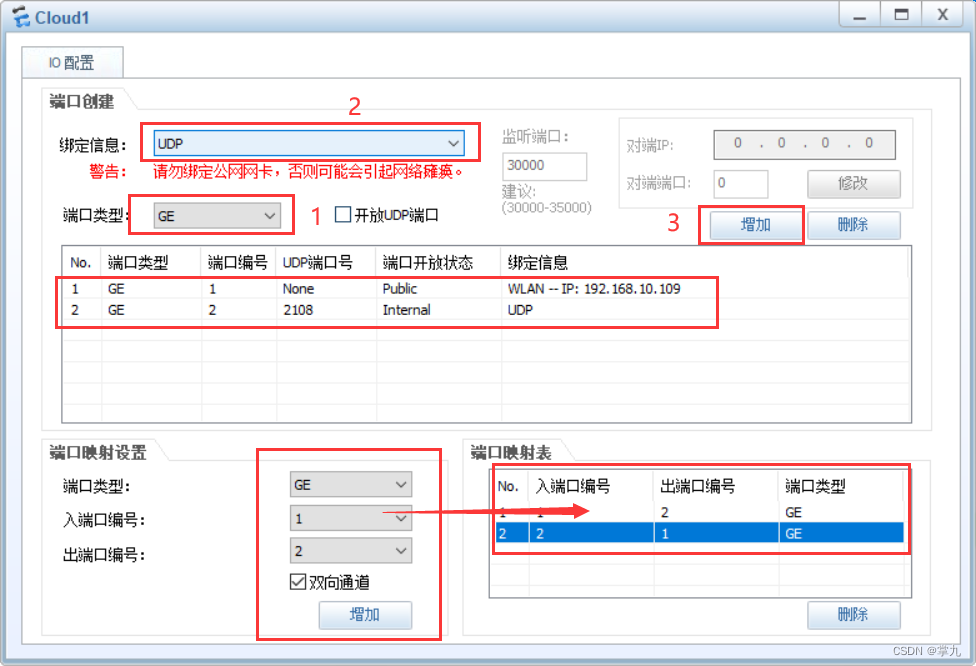Image resolution: width=976 pixels, height=666 pixels.
Task: Click the Public cell in port list
Action: pyautogui.click(x=400, y=289)
